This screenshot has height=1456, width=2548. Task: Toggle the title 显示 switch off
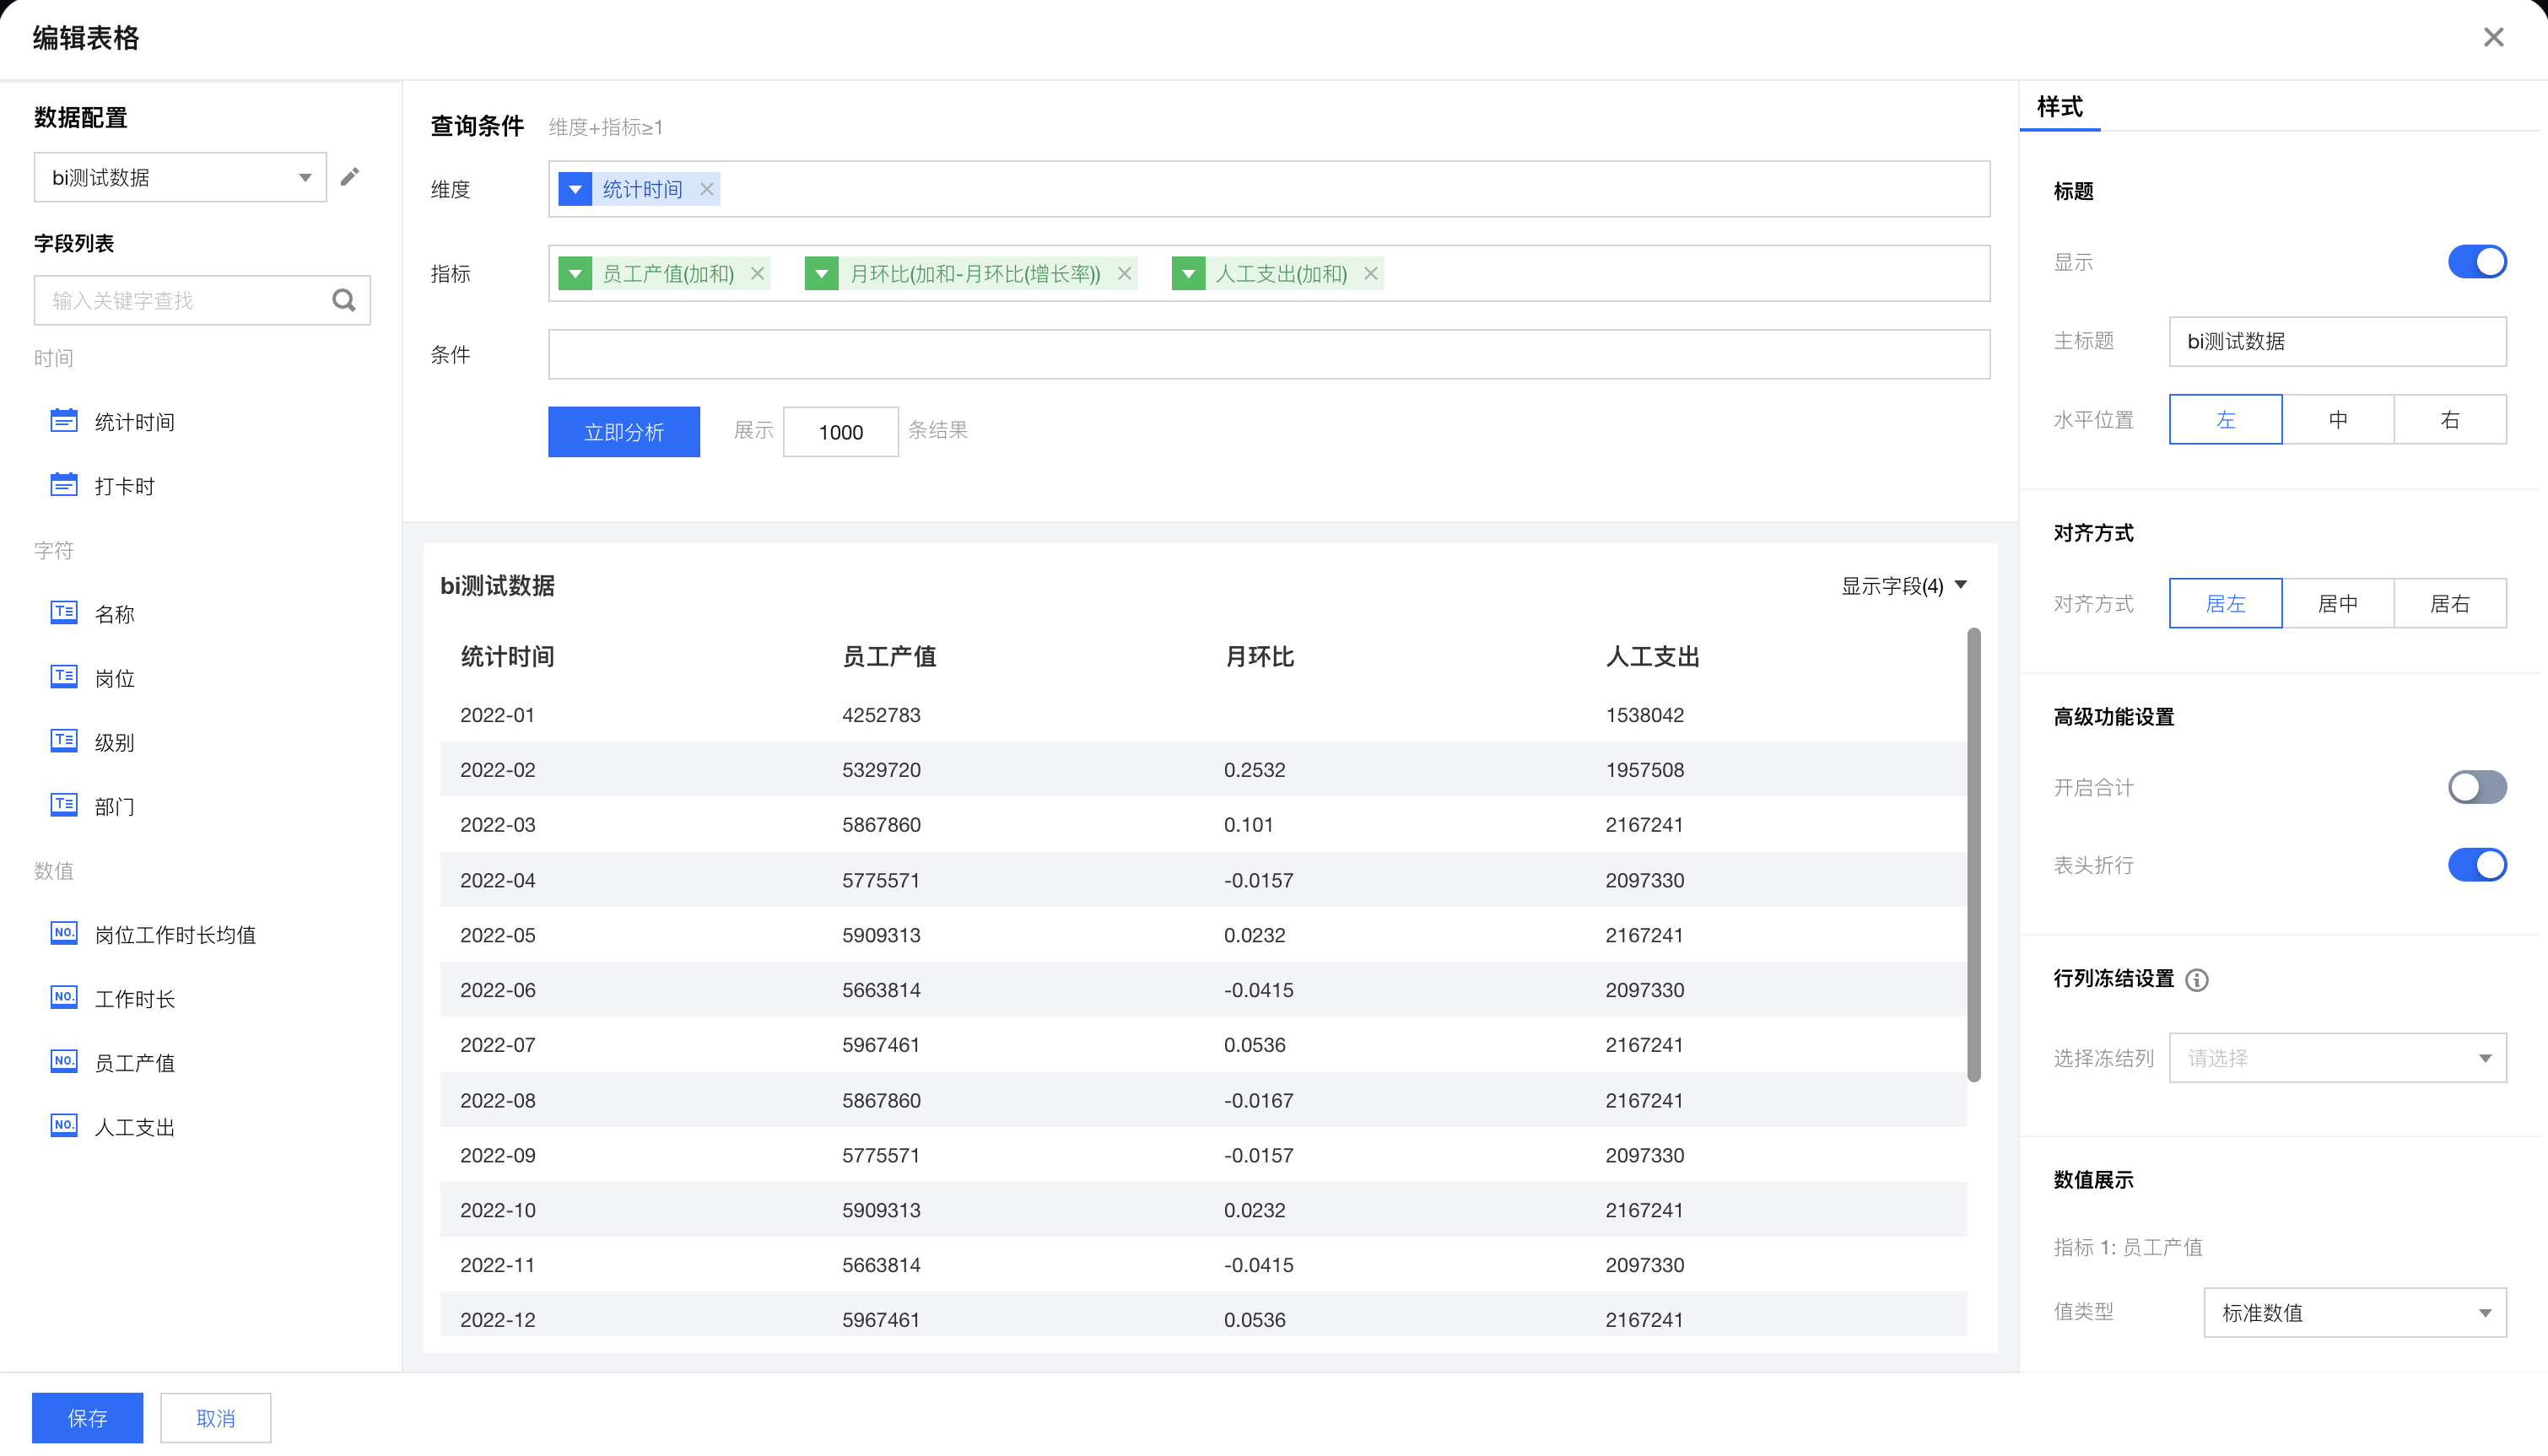(2476, 262)
